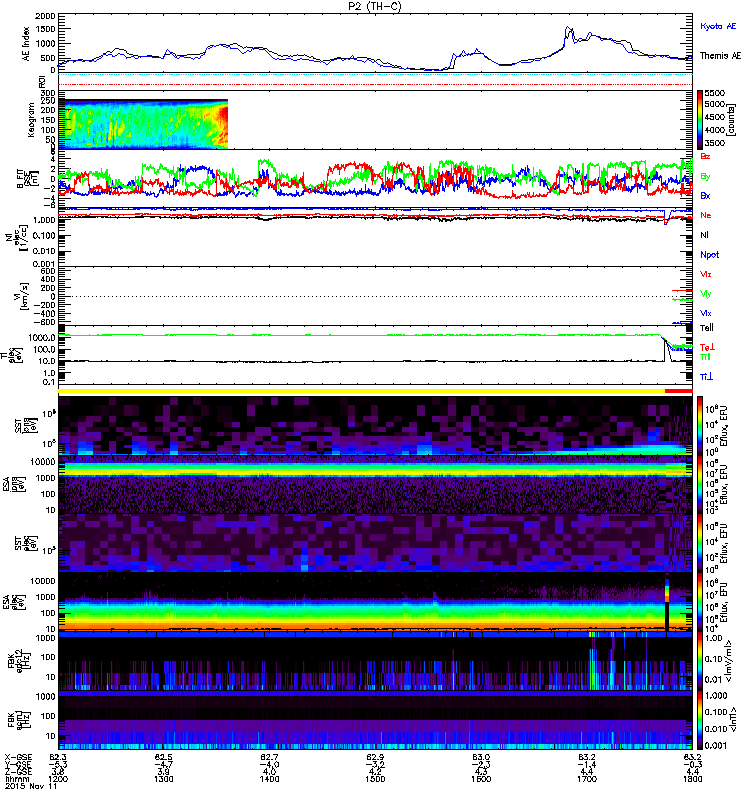Screen dimensions: 750x800
Task: Click the blue Npot legend label
Action: coord(710,255)
